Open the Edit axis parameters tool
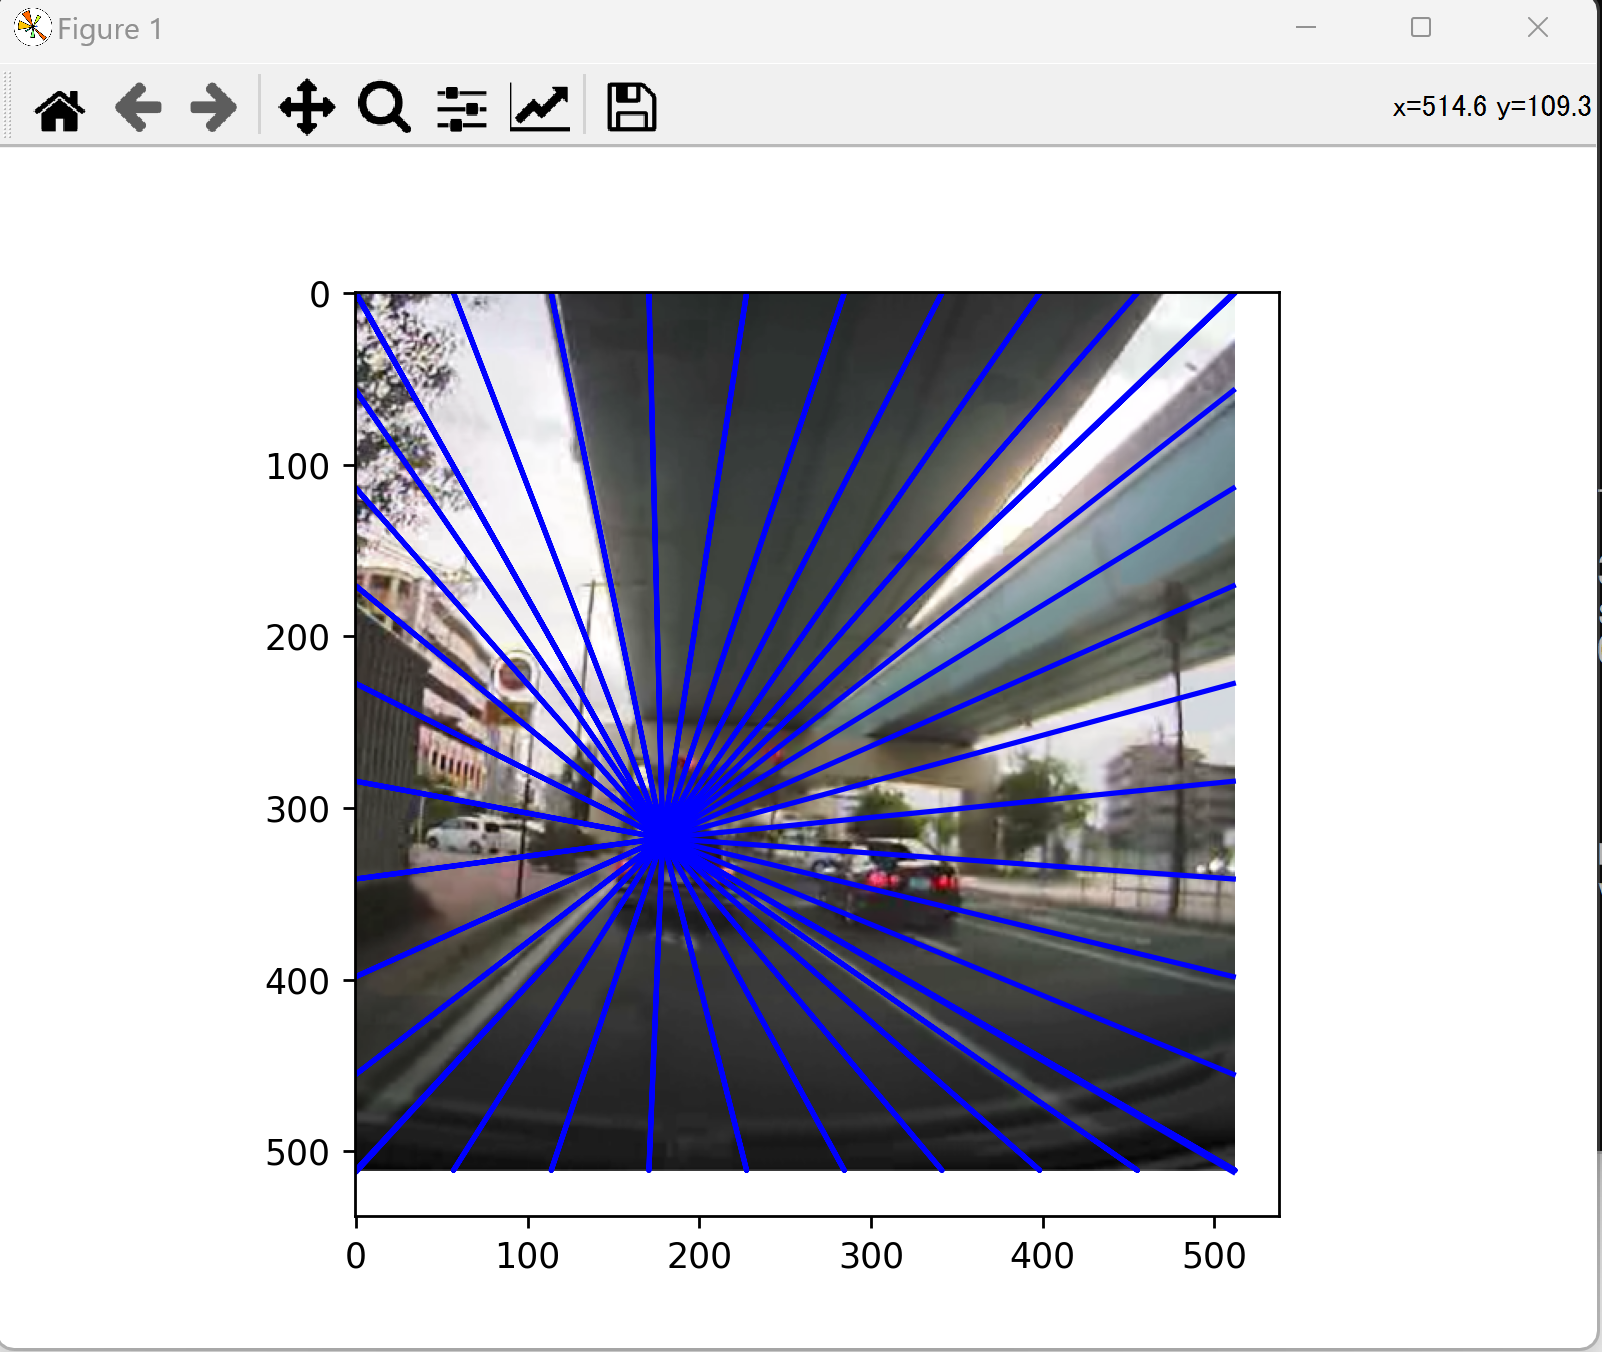 click(x=540, y=108)
